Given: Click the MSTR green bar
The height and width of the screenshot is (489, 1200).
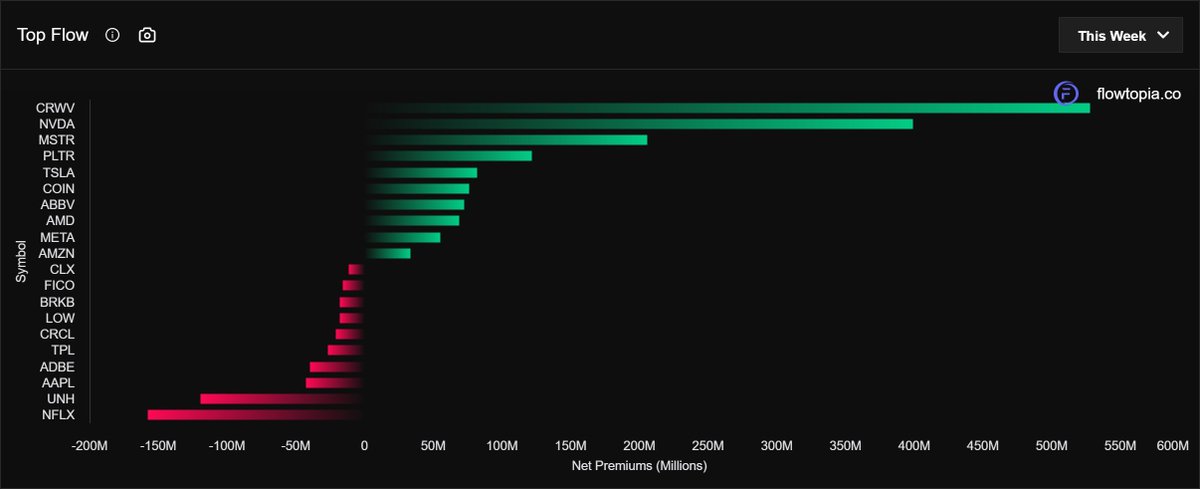Looking at the screenshot, I should [505, 140].
